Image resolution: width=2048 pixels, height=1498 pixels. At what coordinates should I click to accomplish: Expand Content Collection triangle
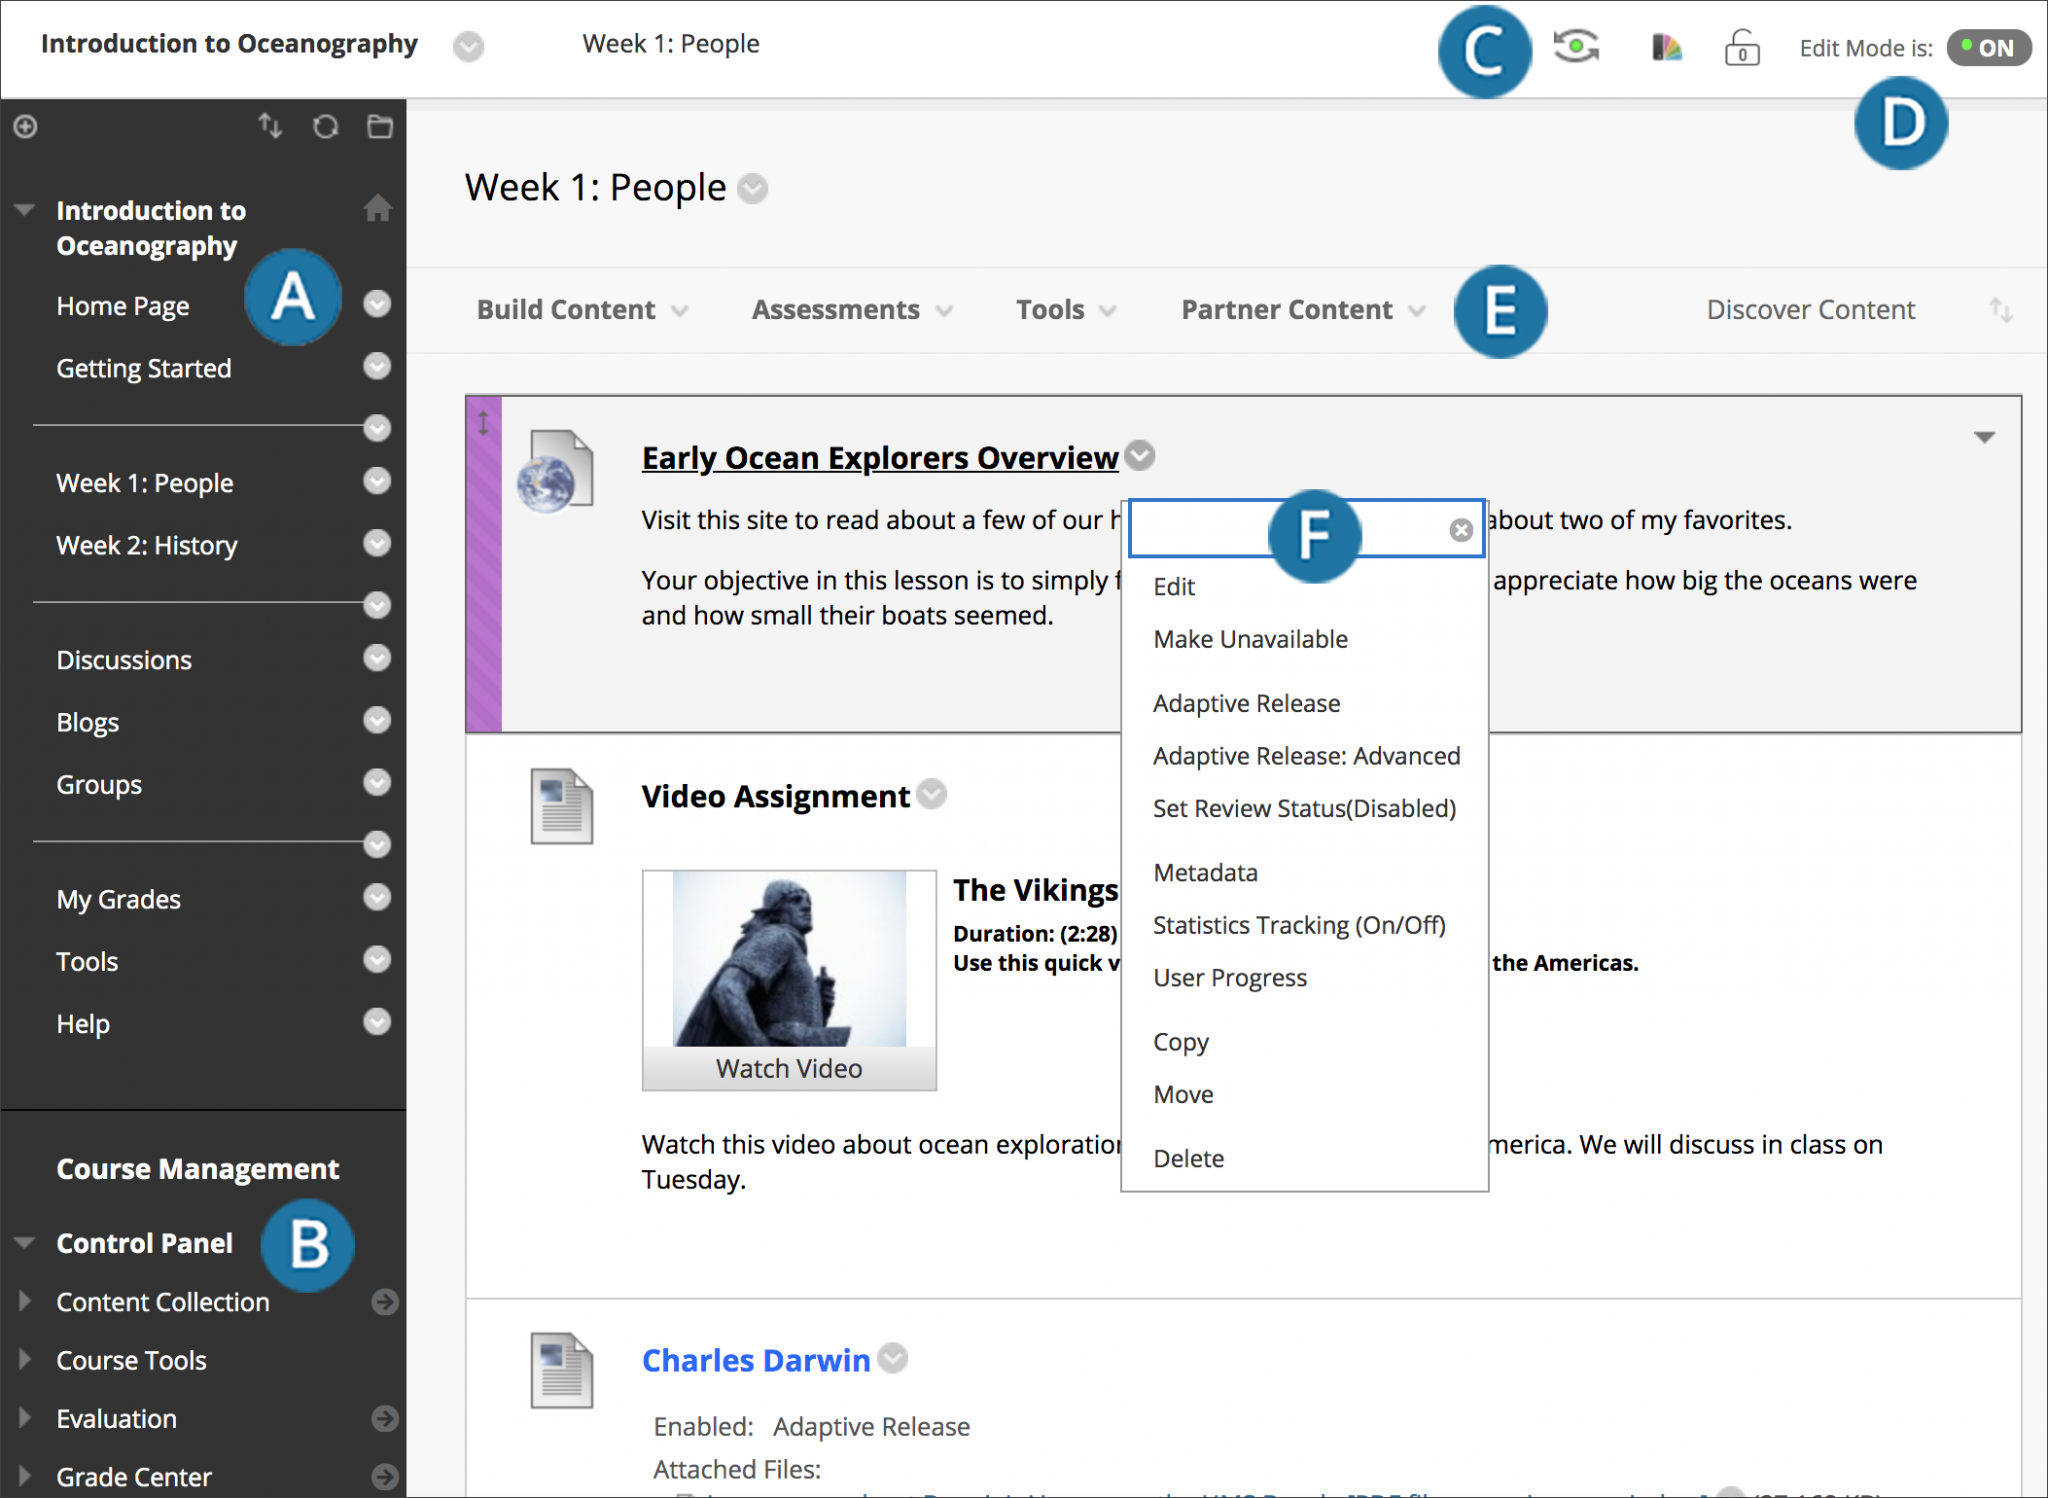(x=25, y=1301)
